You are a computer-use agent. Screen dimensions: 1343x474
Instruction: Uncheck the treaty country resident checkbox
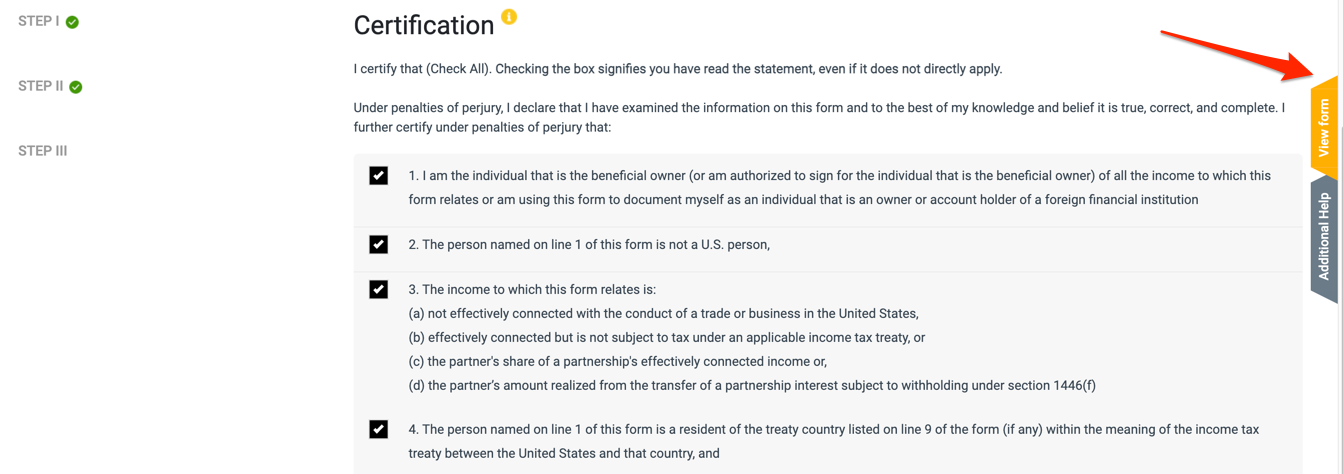pyautogui.click(x=379, y=430)
